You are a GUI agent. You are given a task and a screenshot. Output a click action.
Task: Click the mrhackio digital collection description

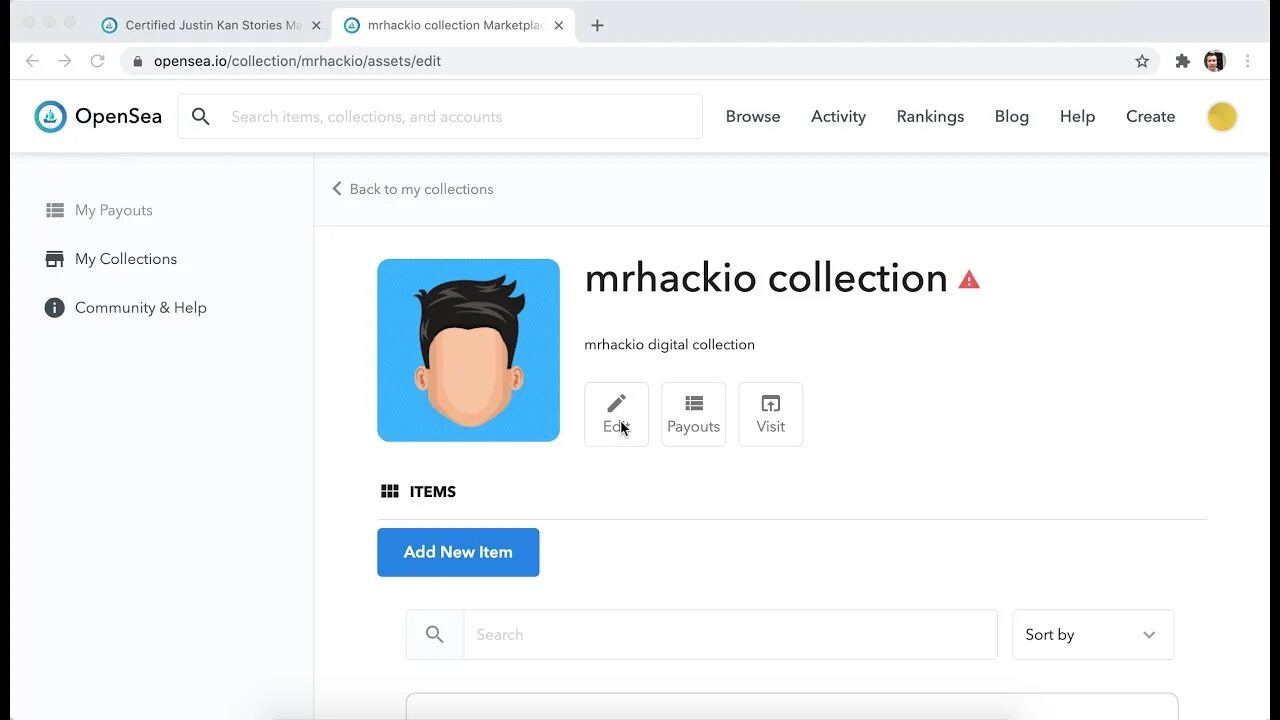(x=670, y=345)
